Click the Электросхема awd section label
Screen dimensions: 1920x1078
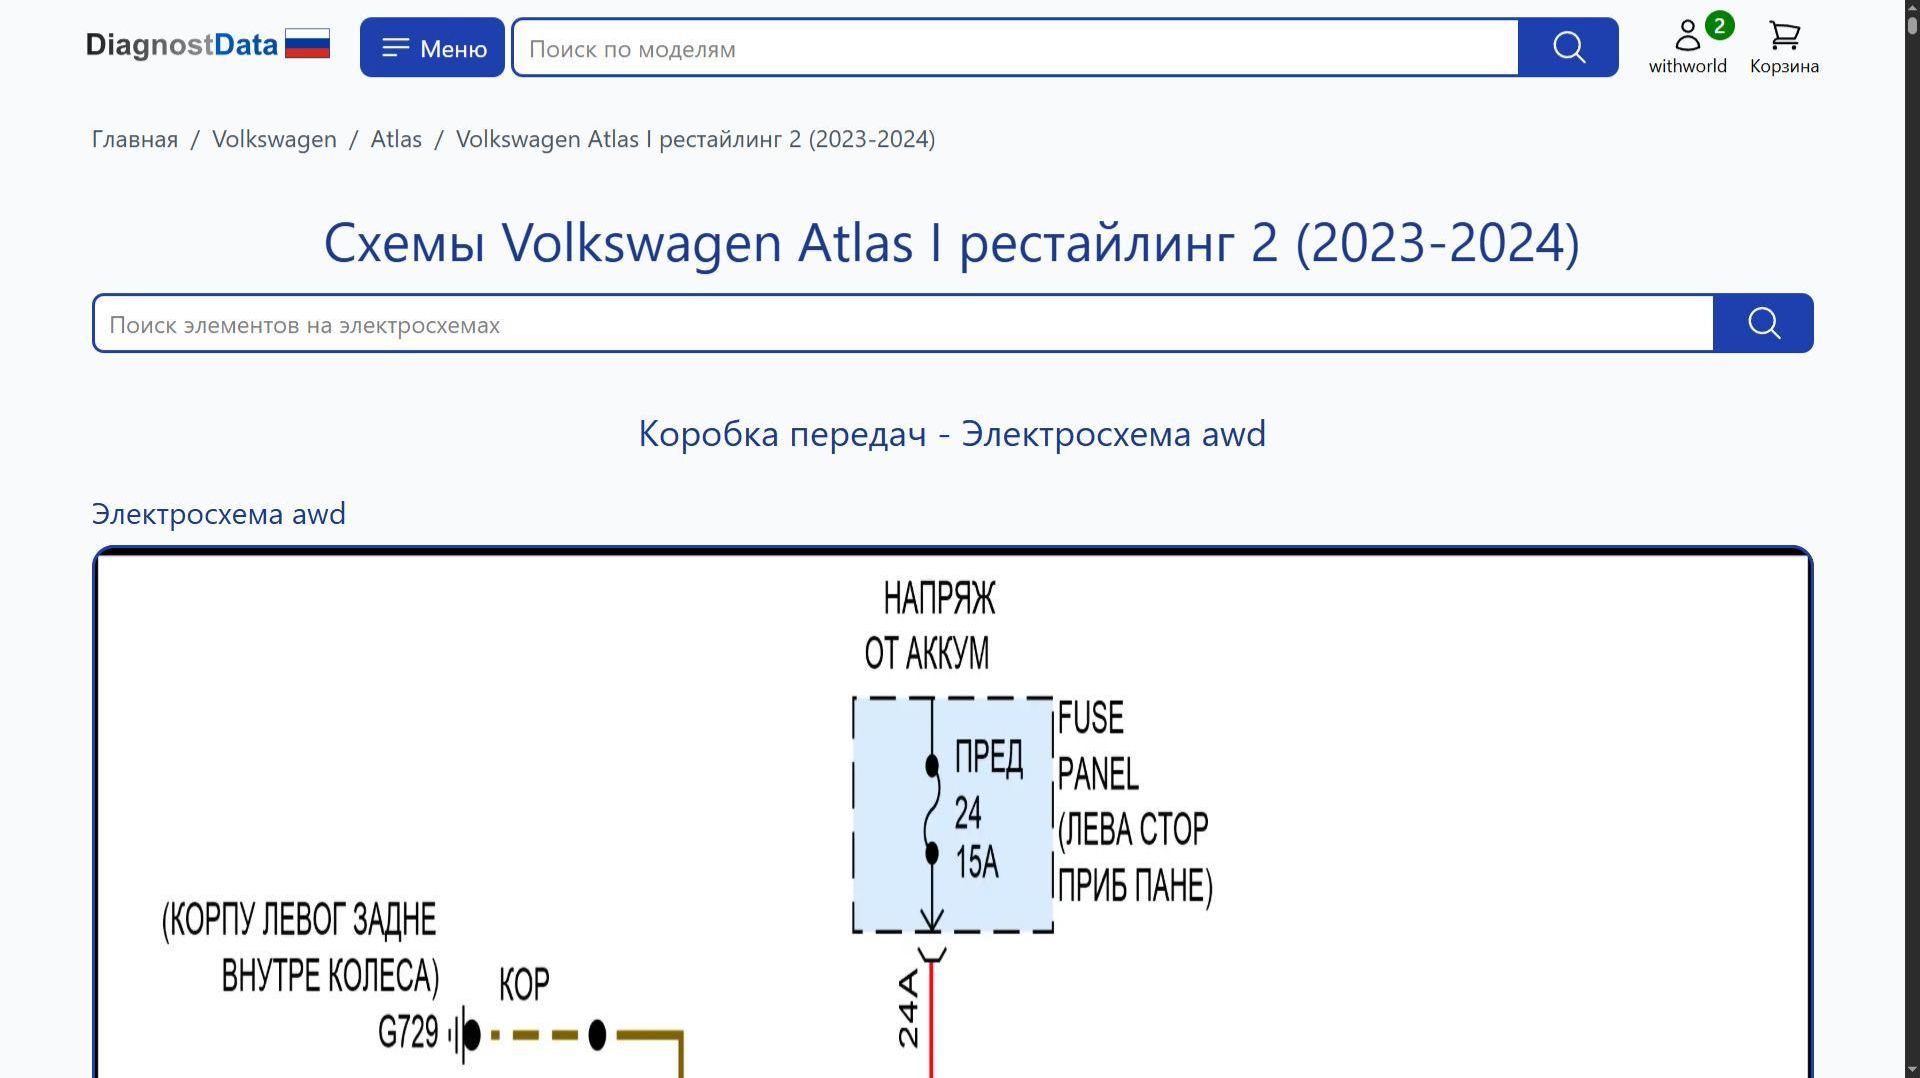pos(219,514)
